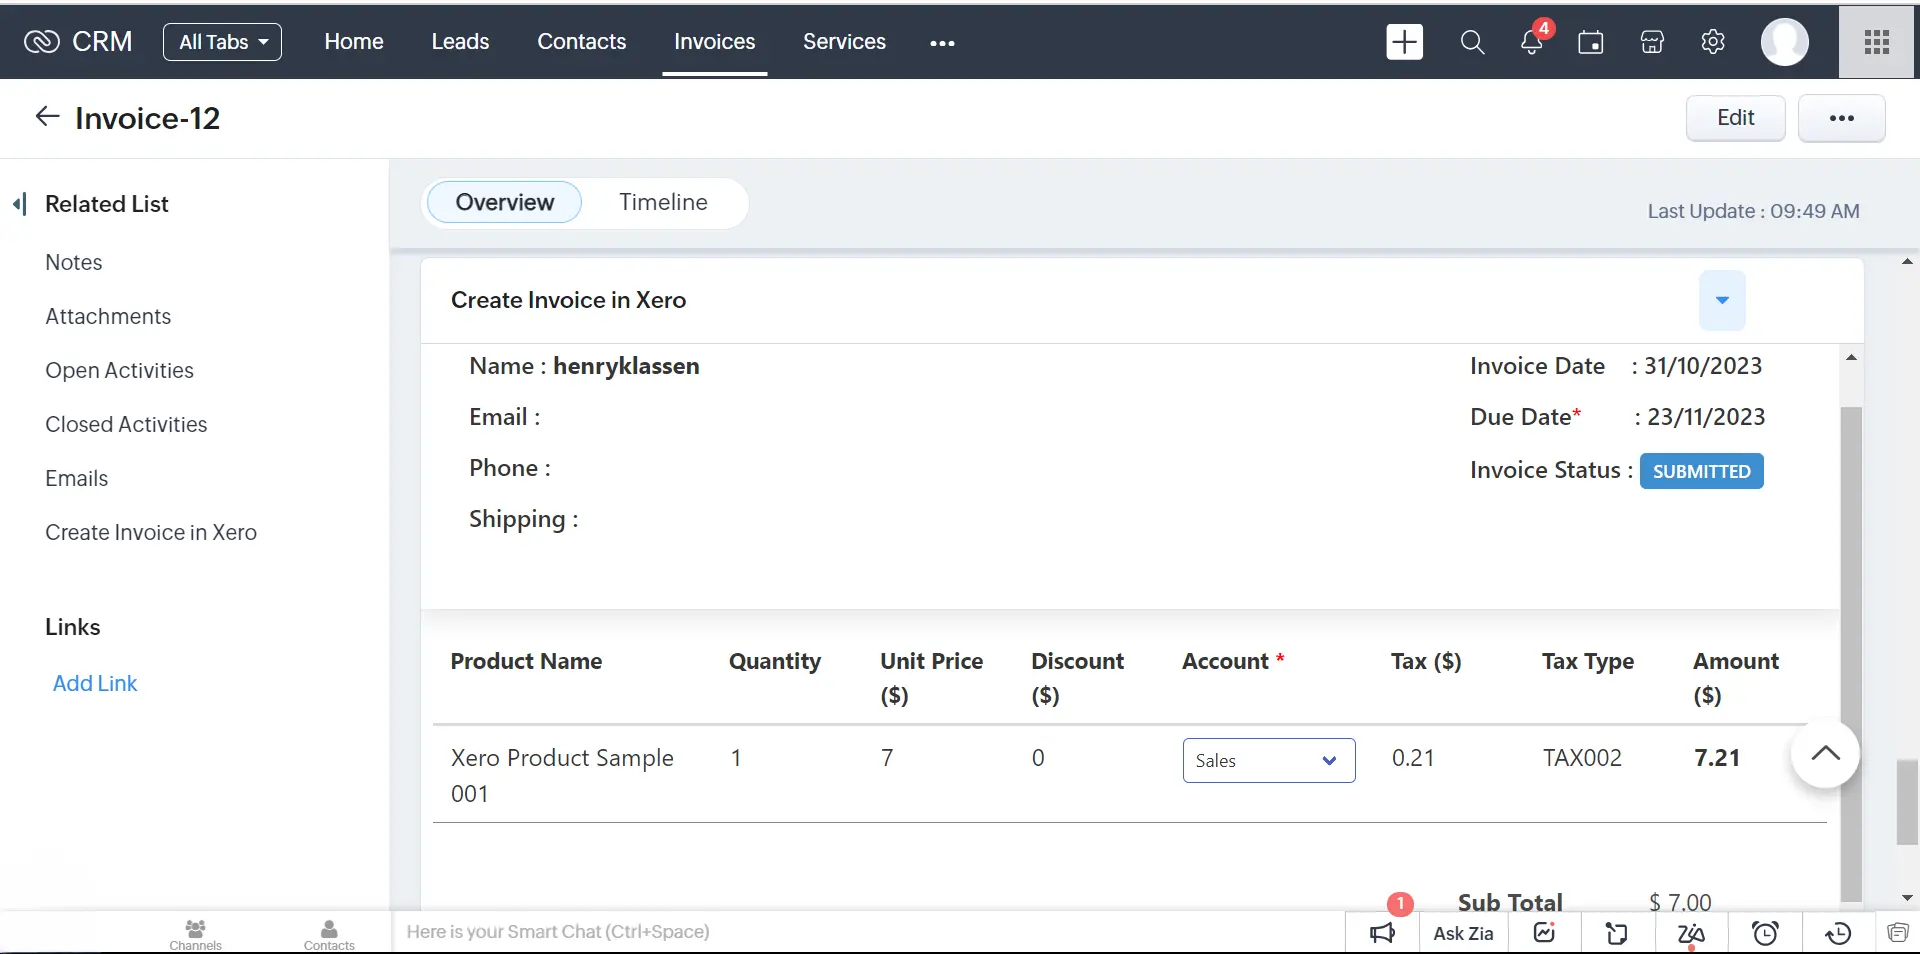This screenshot has height=954, width=1920.
Task: Open the Marketplace store icon
Action: [1651, 42]
